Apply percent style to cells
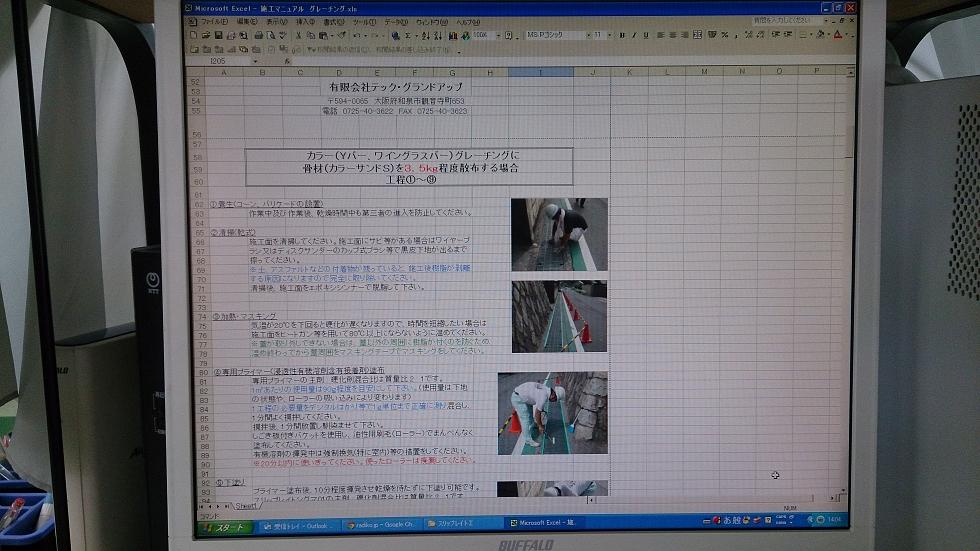980x551 pixels. point(724,35)
